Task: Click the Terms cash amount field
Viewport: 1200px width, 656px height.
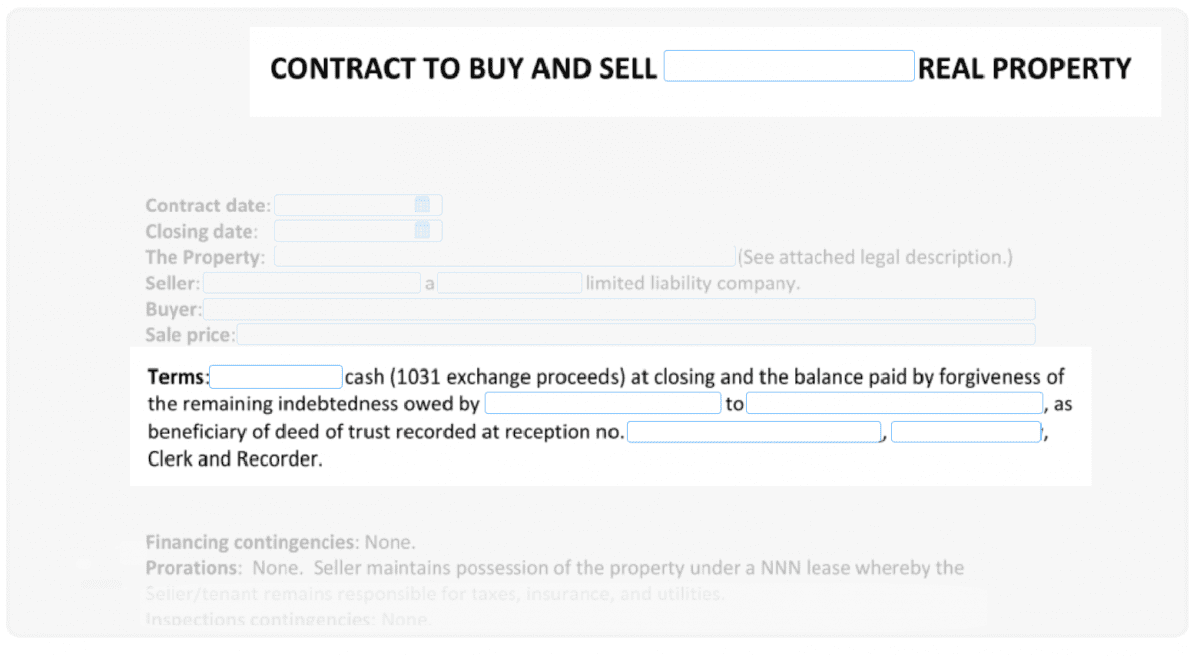Action: pos(276,377)
